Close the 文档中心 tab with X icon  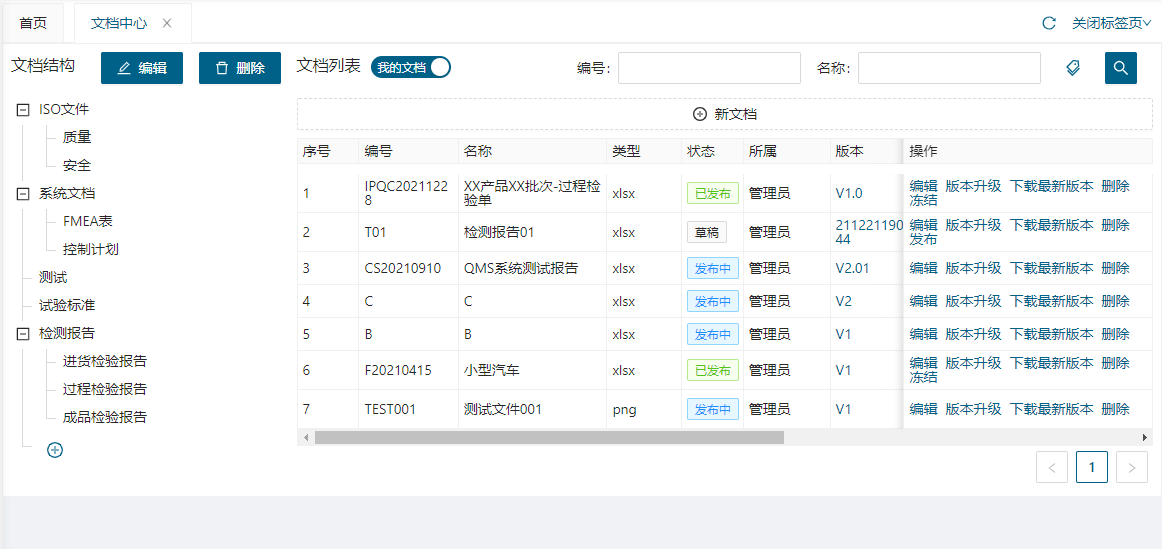(x=167, y=23)
